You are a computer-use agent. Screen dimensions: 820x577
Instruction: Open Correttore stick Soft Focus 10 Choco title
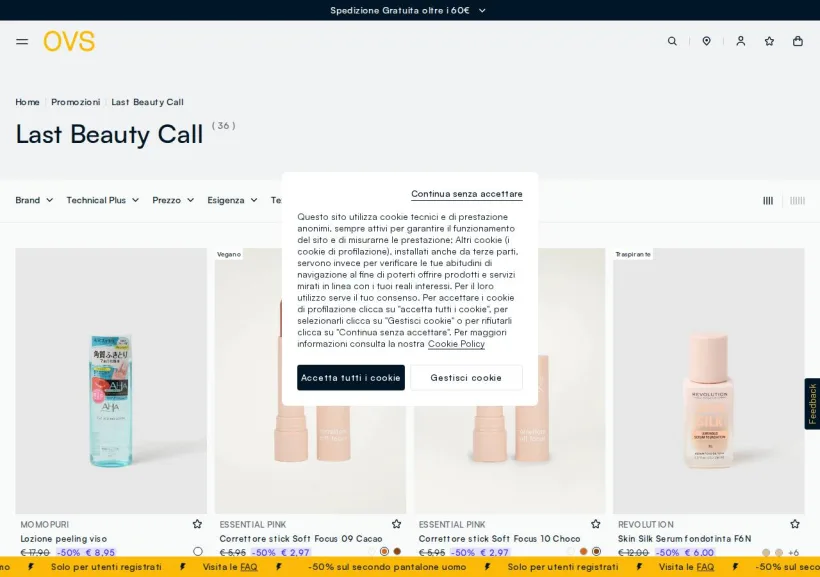click(499, 538)
